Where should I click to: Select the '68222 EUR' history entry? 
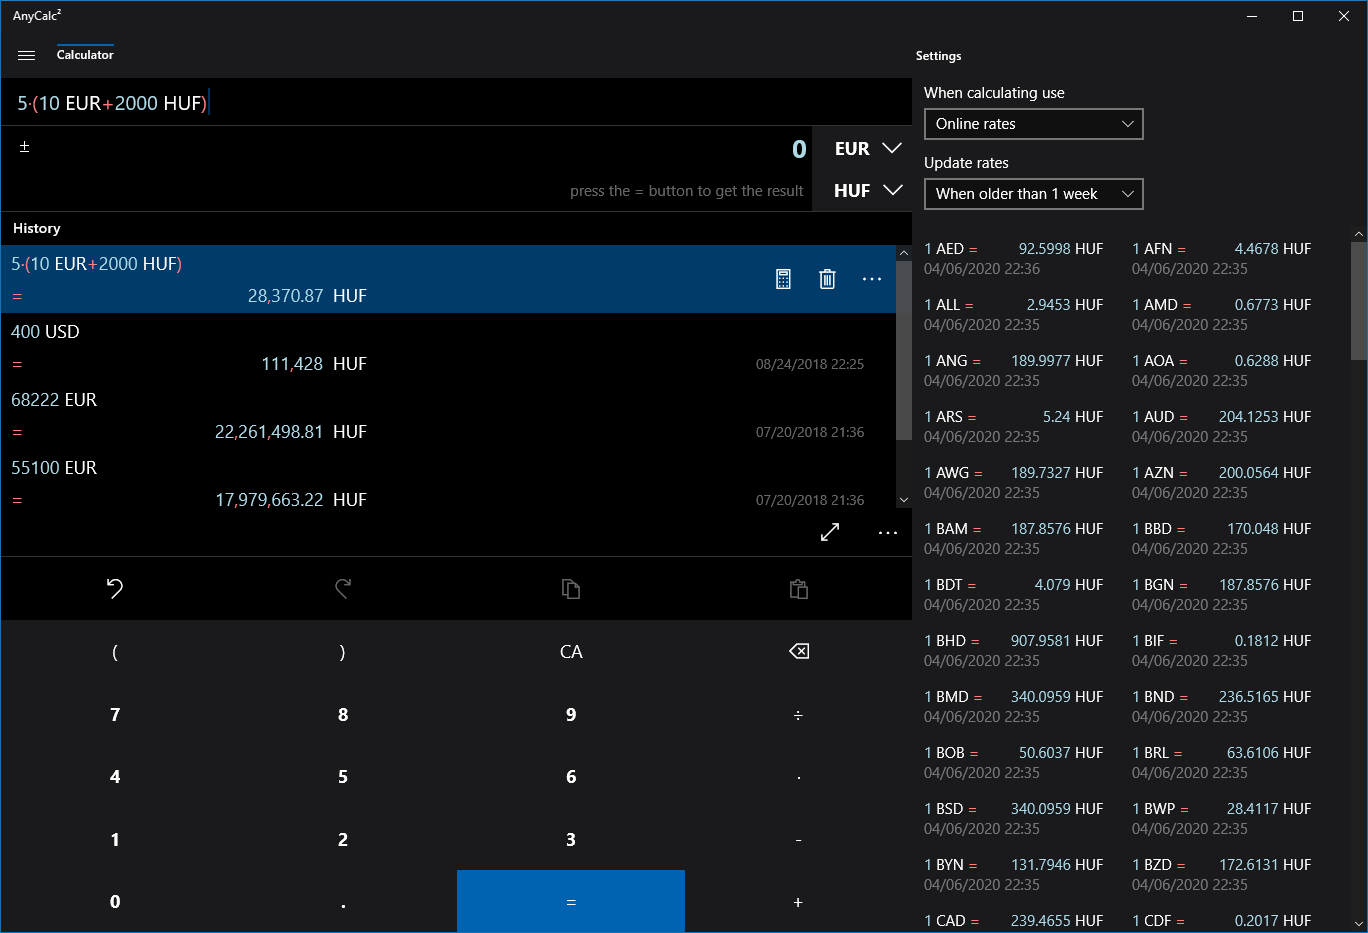click(x=448, y=415)
